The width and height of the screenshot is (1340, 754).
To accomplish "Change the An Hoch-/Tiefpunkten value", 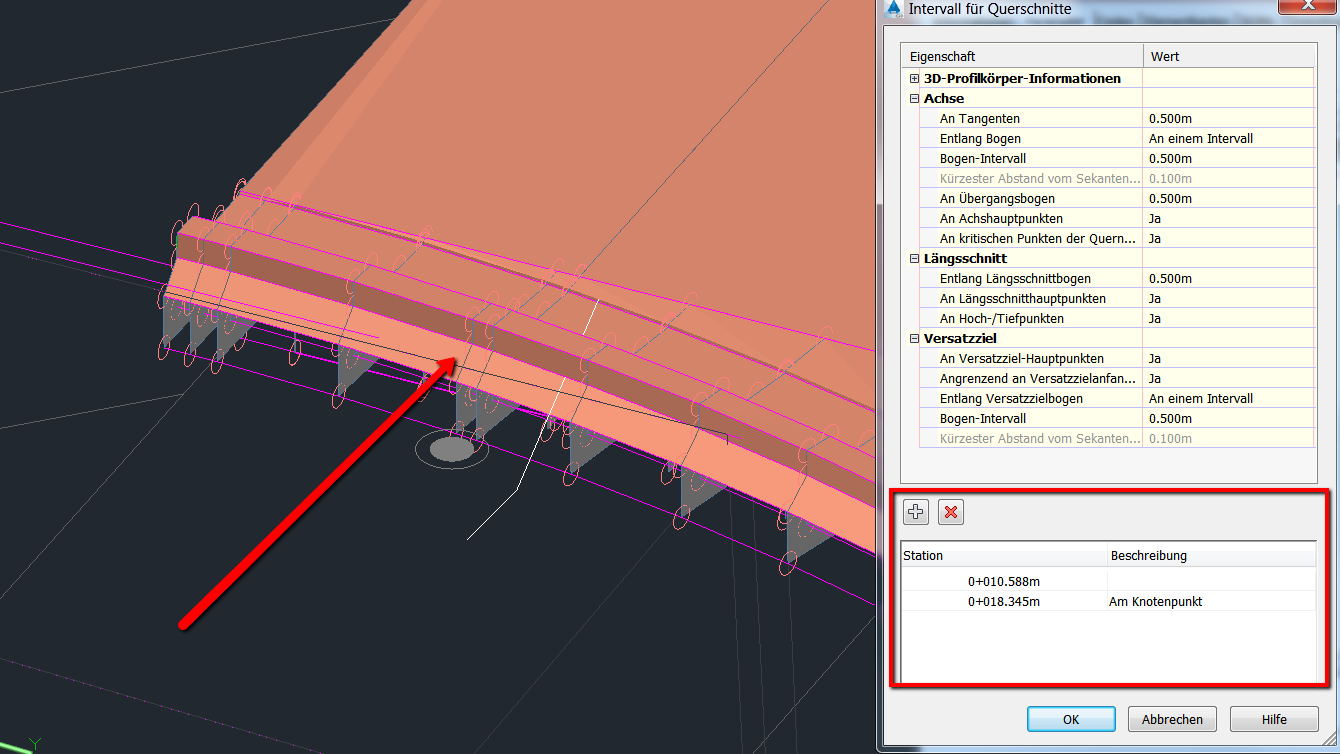I will point(1228,318).
